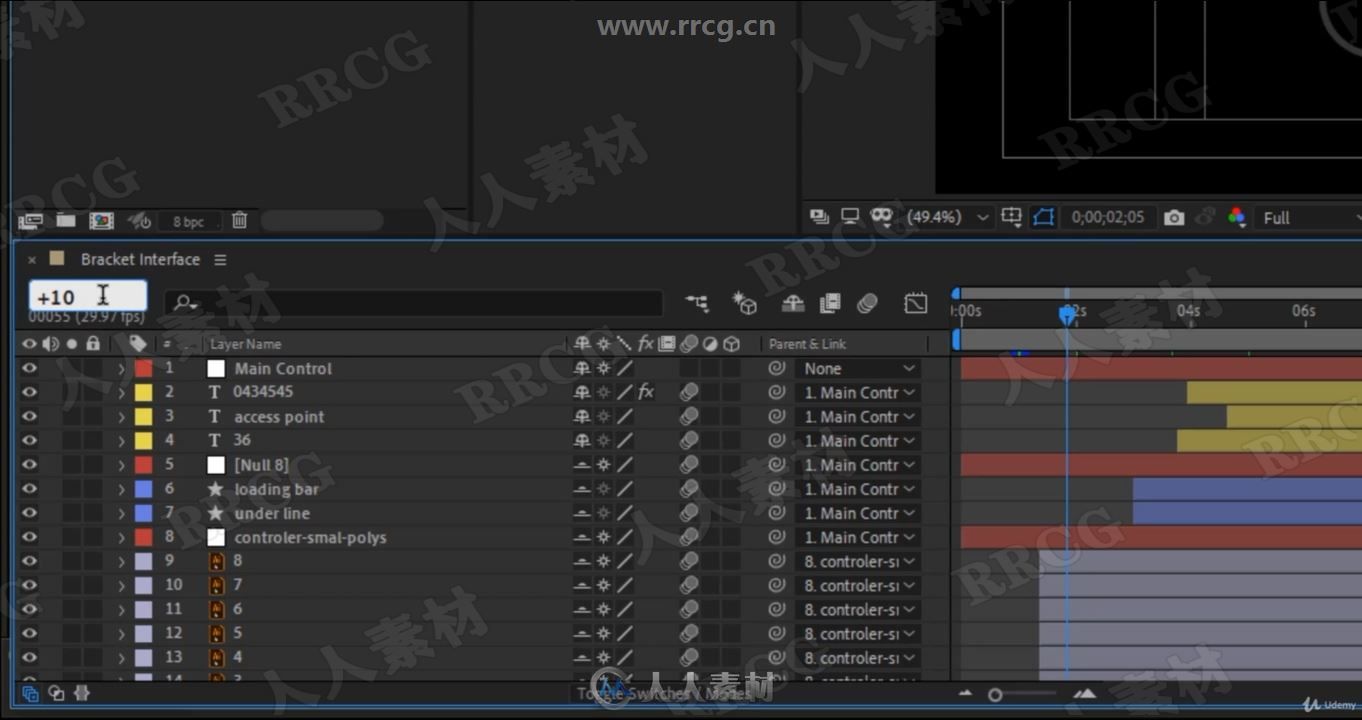Expand the loading bar layer properties
Screen dimensions: 1362x720
click(122, 489)
